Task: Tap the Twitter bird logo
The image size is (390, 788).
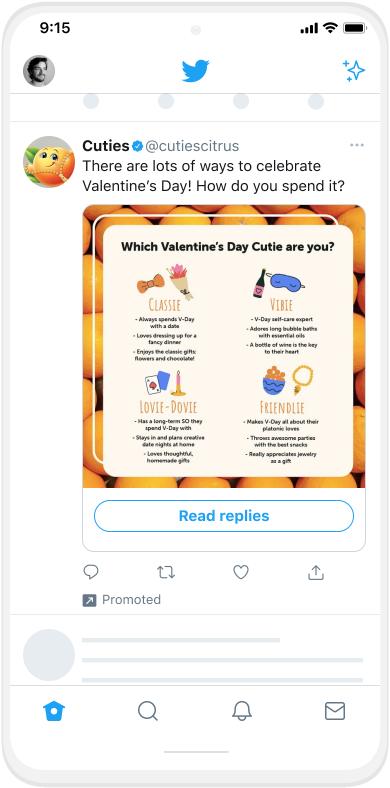Action: point(195,71)
